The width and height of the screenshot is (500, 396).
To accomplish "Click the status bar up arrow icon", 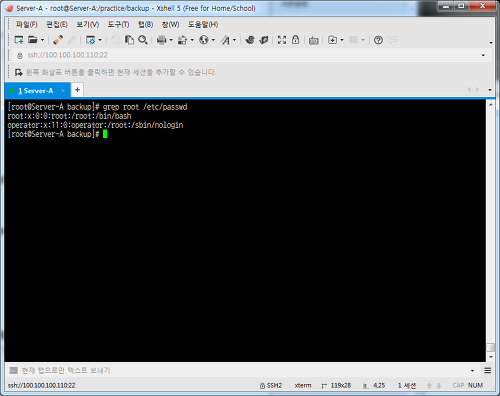I will [x=429, y=386].
